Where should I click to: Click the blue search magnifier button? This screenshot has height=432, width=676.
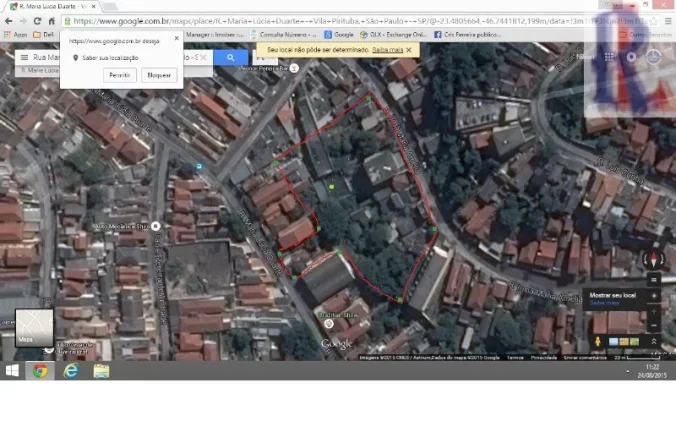click(x=231, y=57)
